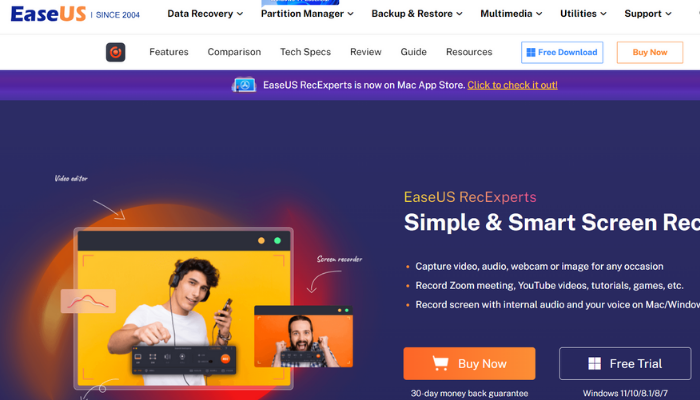Click the Mac App Store banner icon

click(x=244, y=85)
